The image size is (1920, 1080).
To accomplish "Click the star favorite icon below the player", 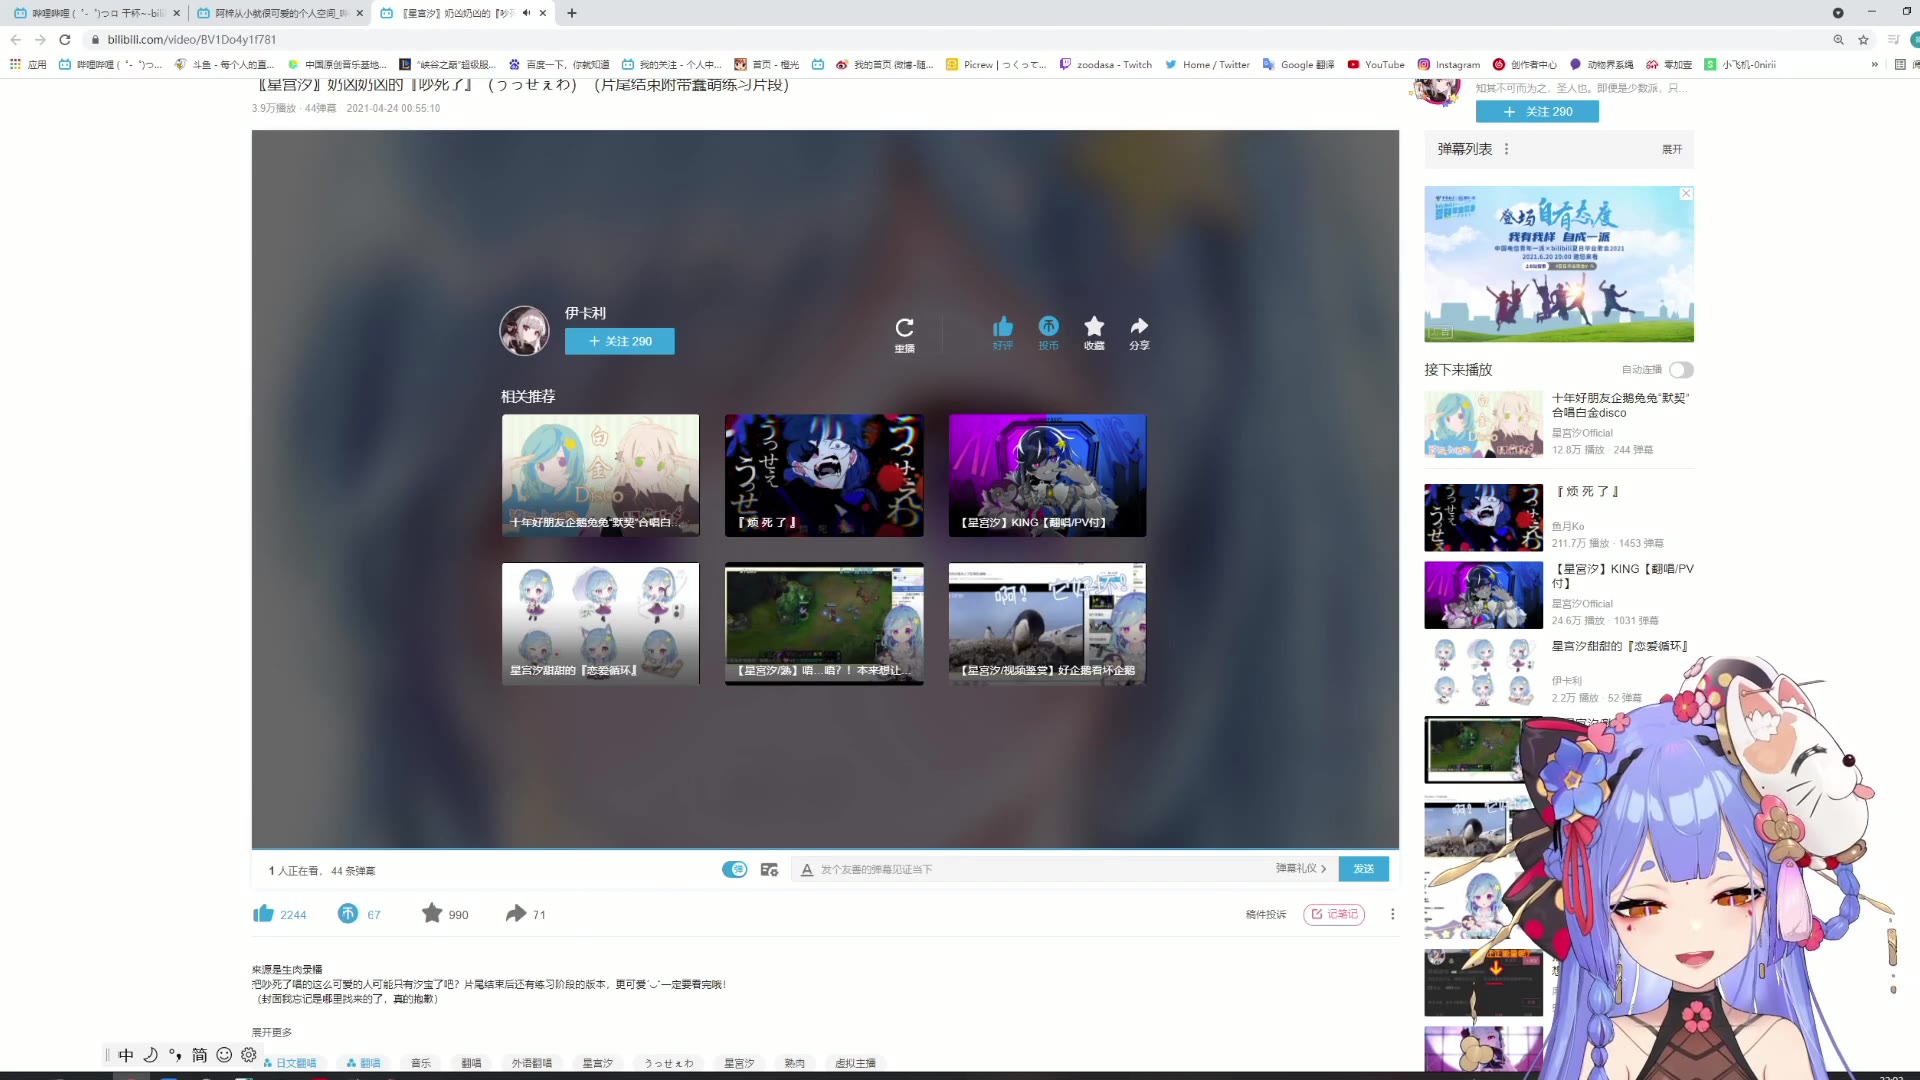I will [x=432, y=913].
